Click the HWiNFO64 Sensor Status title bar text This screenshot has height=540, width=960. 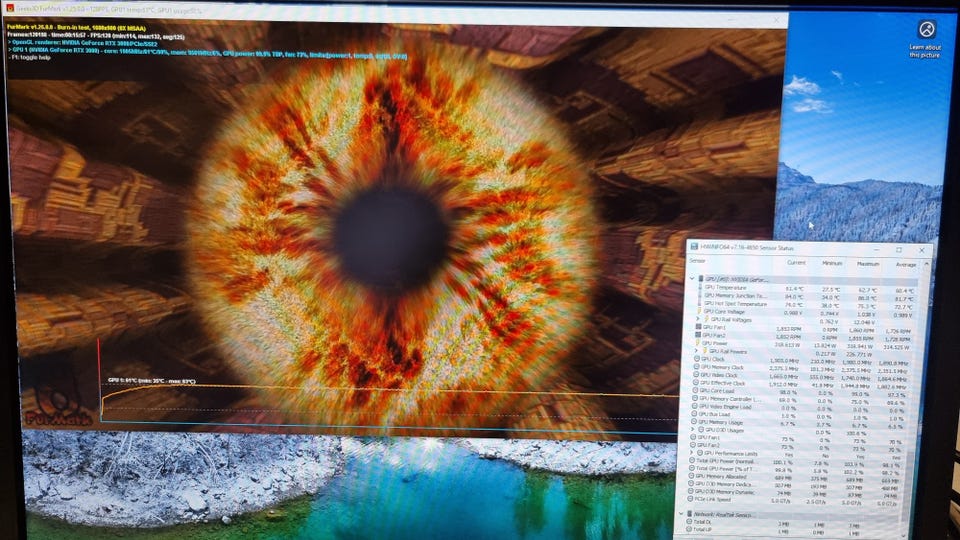[747, 247]
